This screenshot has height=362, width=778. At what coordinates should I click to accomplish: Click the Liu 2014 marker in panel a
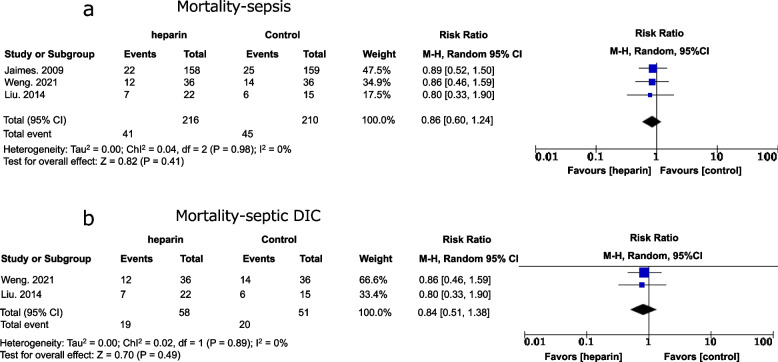coord(650,94)
